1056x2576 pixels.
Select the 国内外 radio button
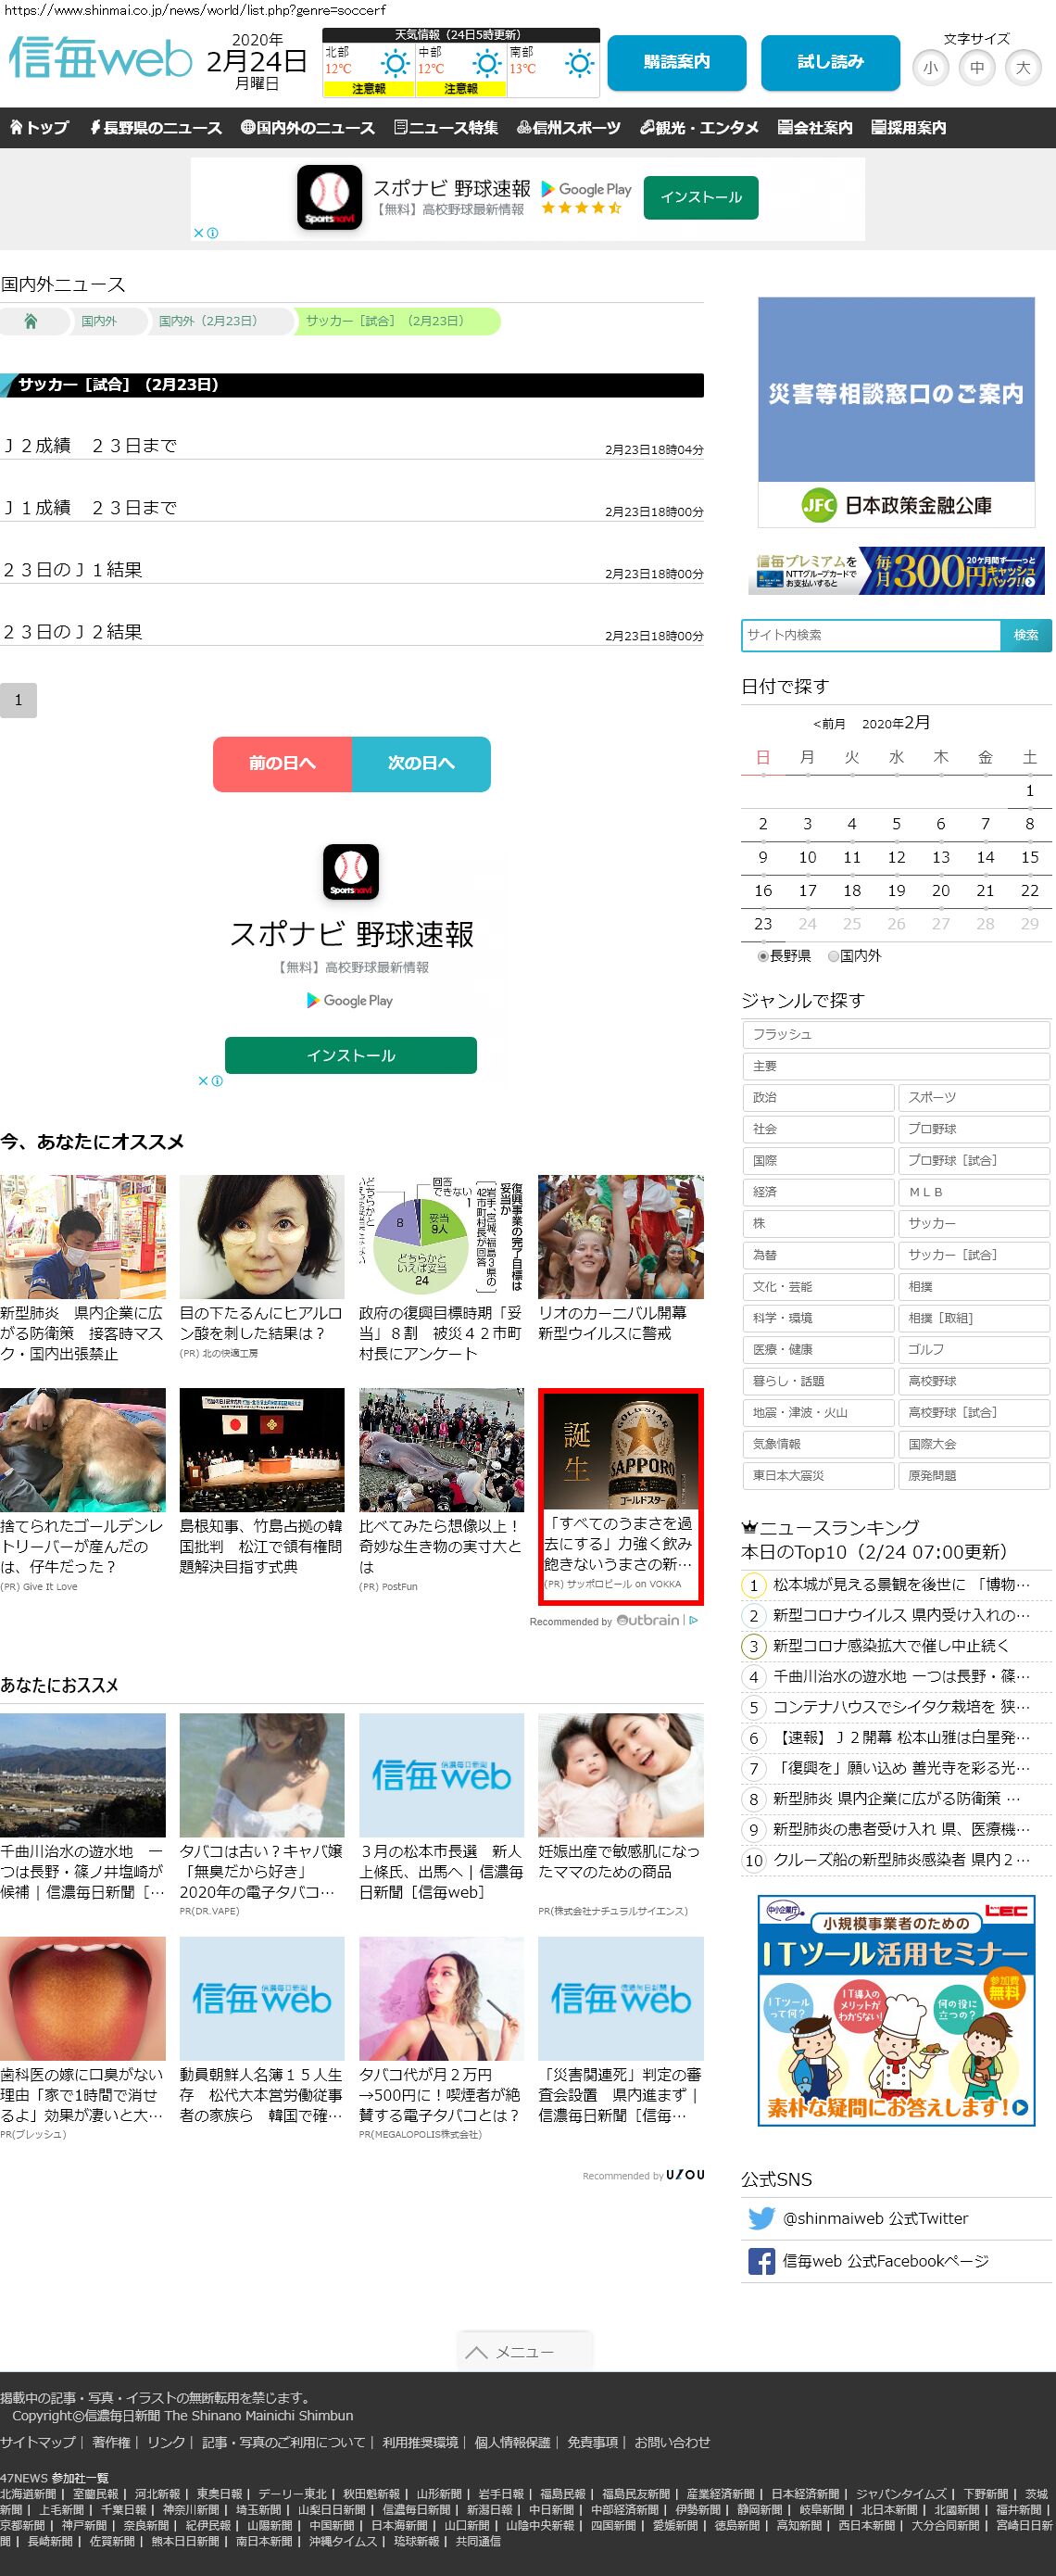pos(833,956)
